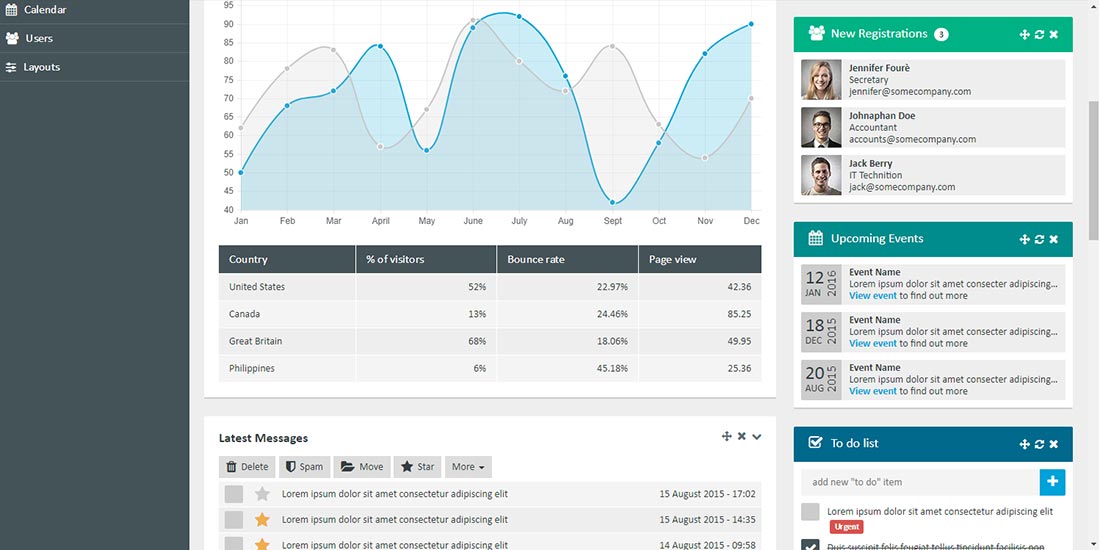
Task: Click the New Registrations people icon
Action: point(816,33)
